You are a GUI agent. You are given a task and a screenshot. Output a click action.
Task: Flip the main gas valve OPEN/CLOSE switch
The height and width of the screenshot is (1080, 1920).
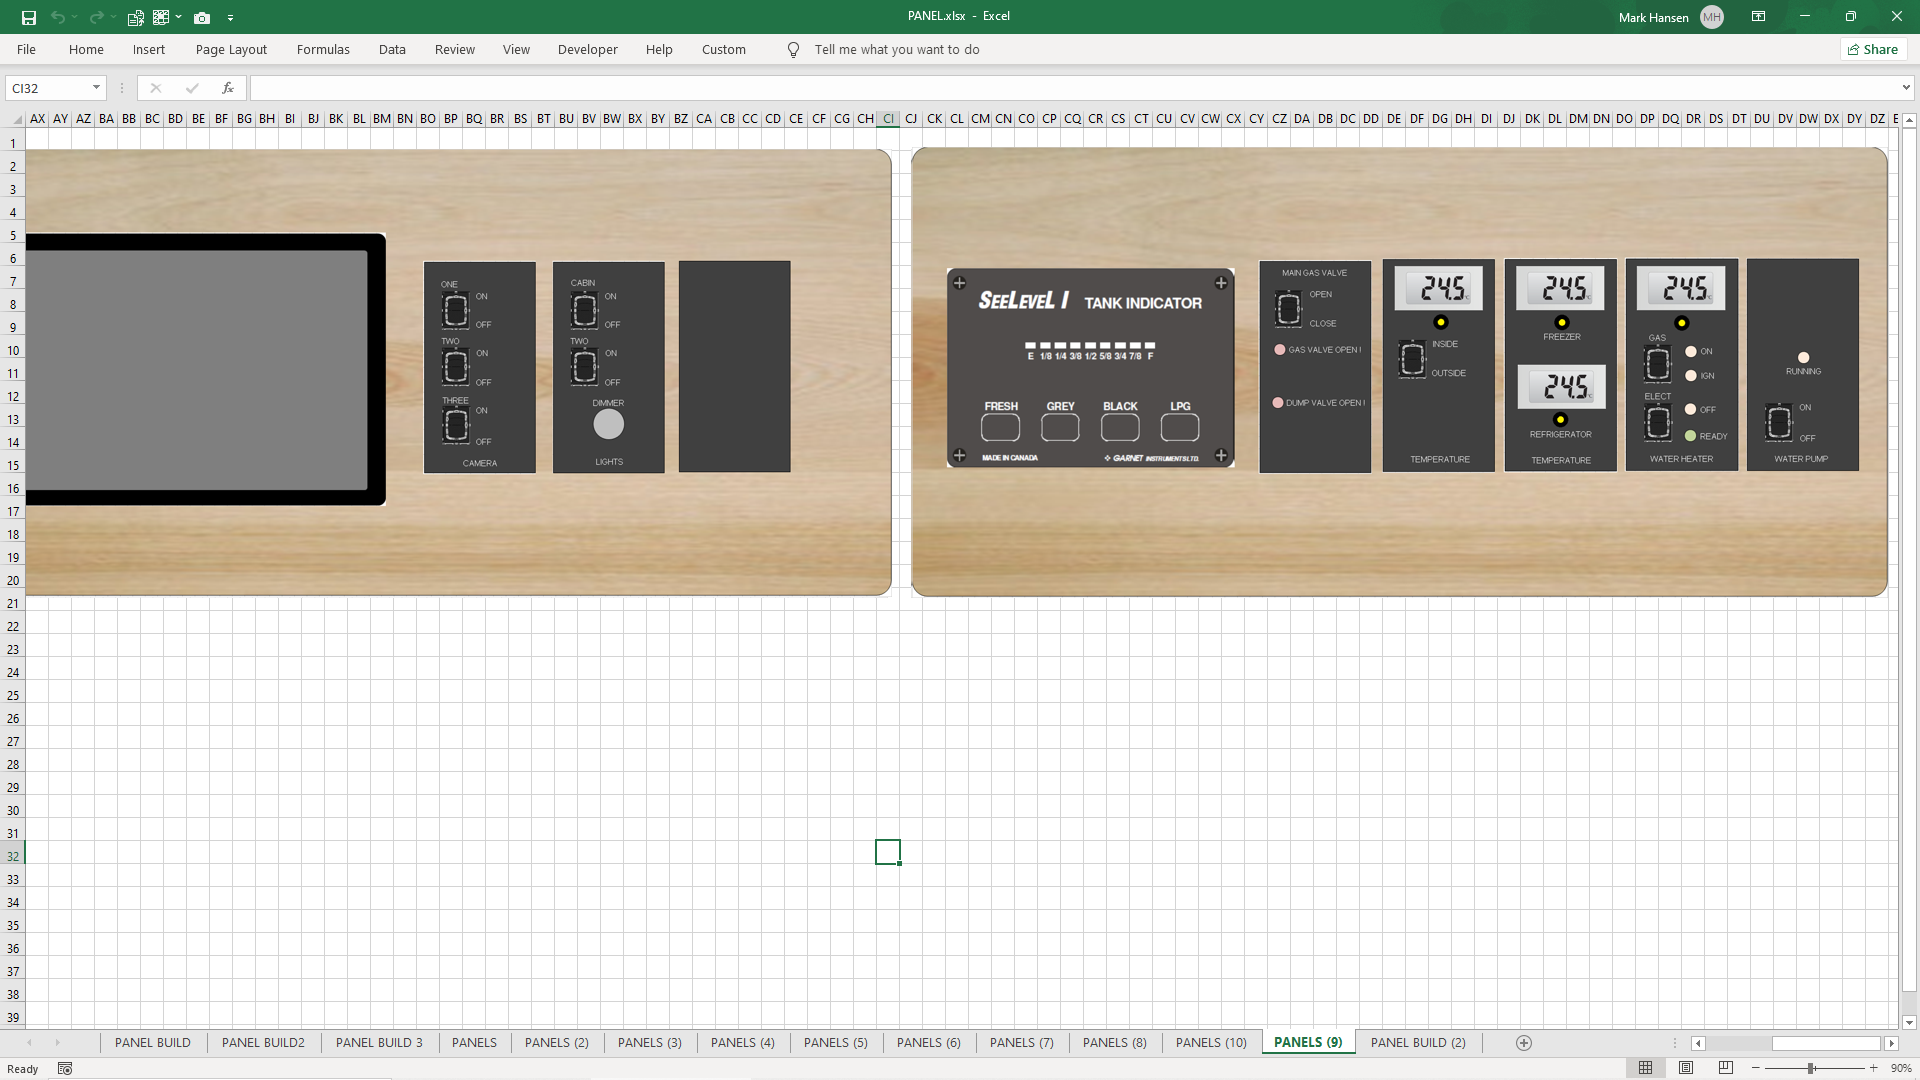tap(1288, 309)
